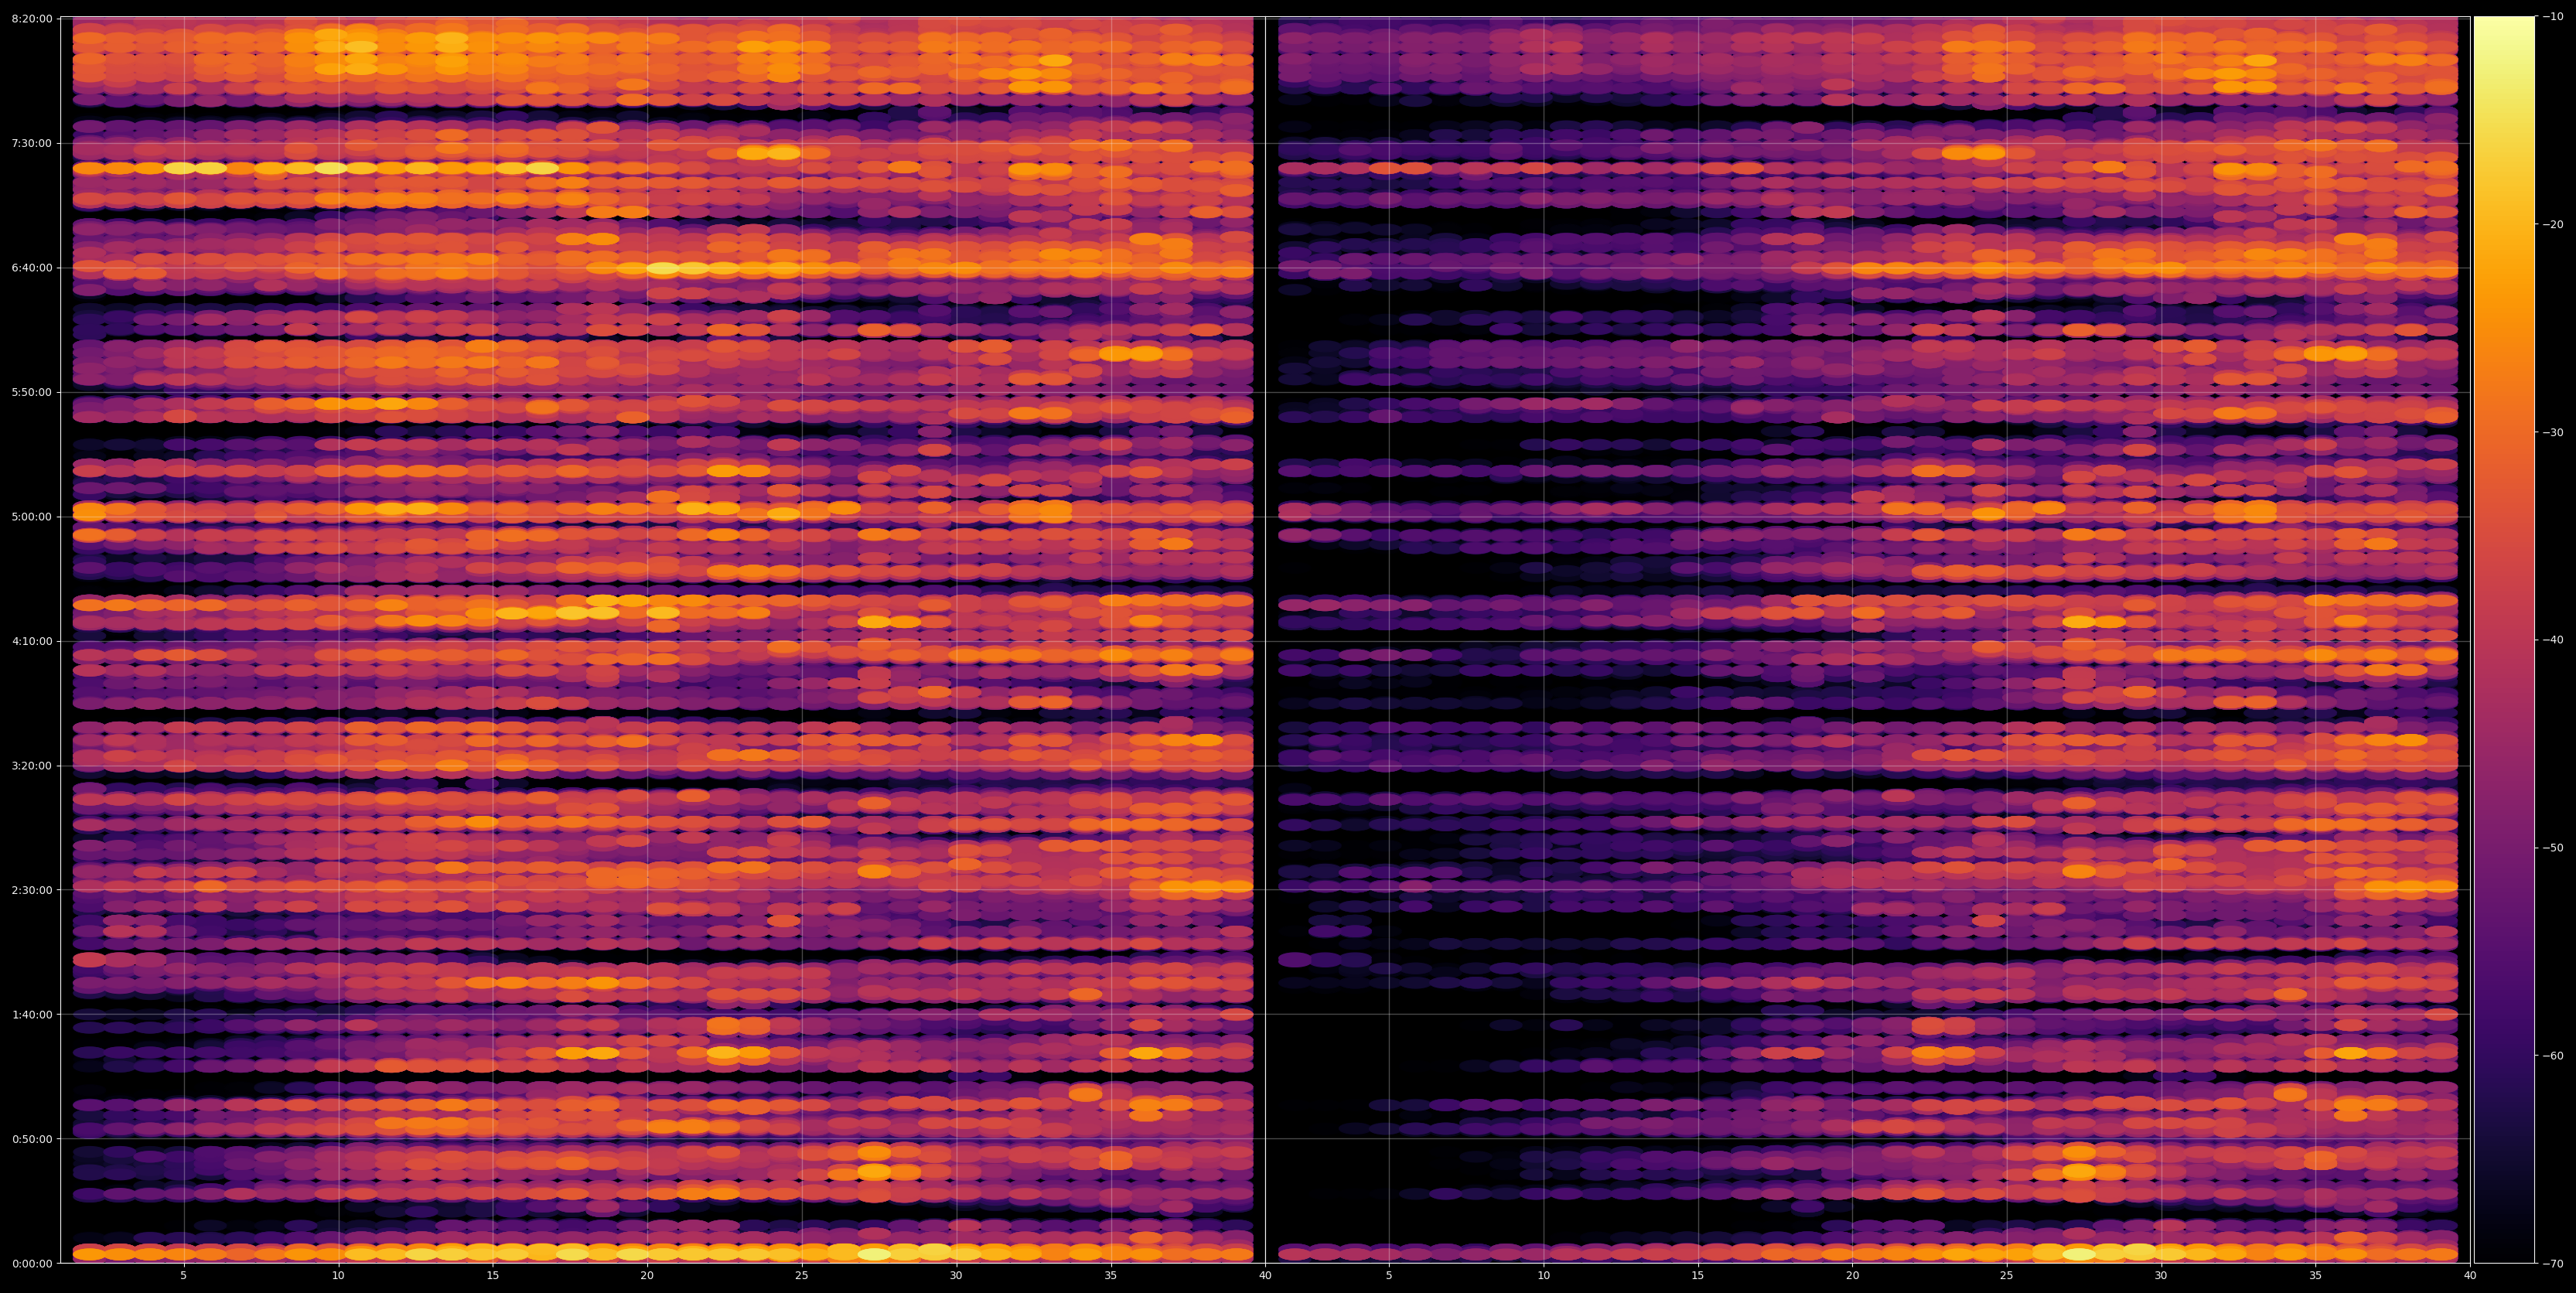
Task: Click x-axis label 25 under left heatmap
Action: pyautogui.click(x=802, y=1276)
